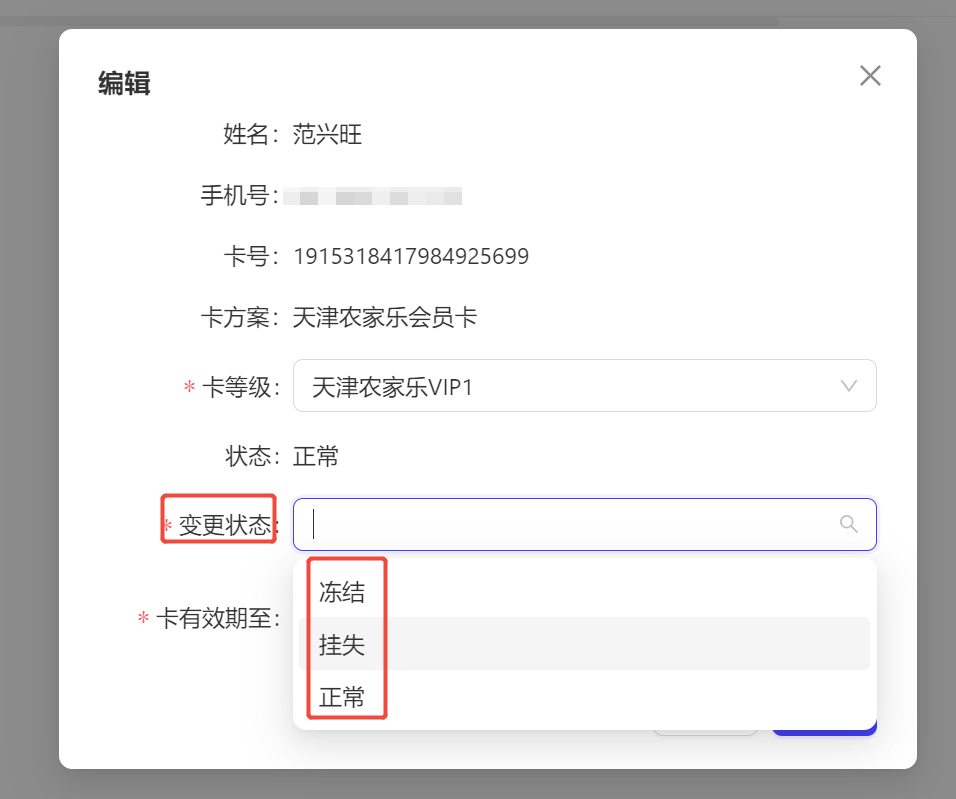This screenshot has width=956, height=799.
Task: Click the 卡等级 field label
Action: [x=240, y=387]
